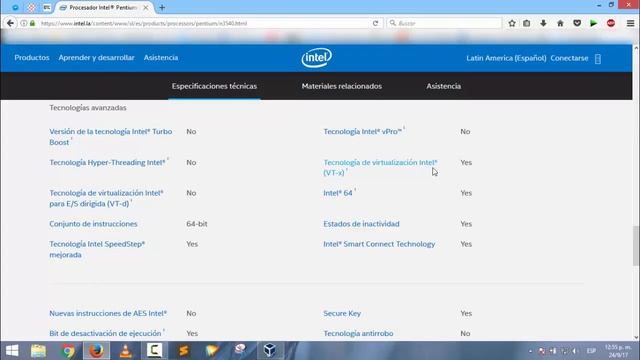Open the Pocket icon in the toolbar
Viewport: 640px width, 360px height.
[577, 23]
